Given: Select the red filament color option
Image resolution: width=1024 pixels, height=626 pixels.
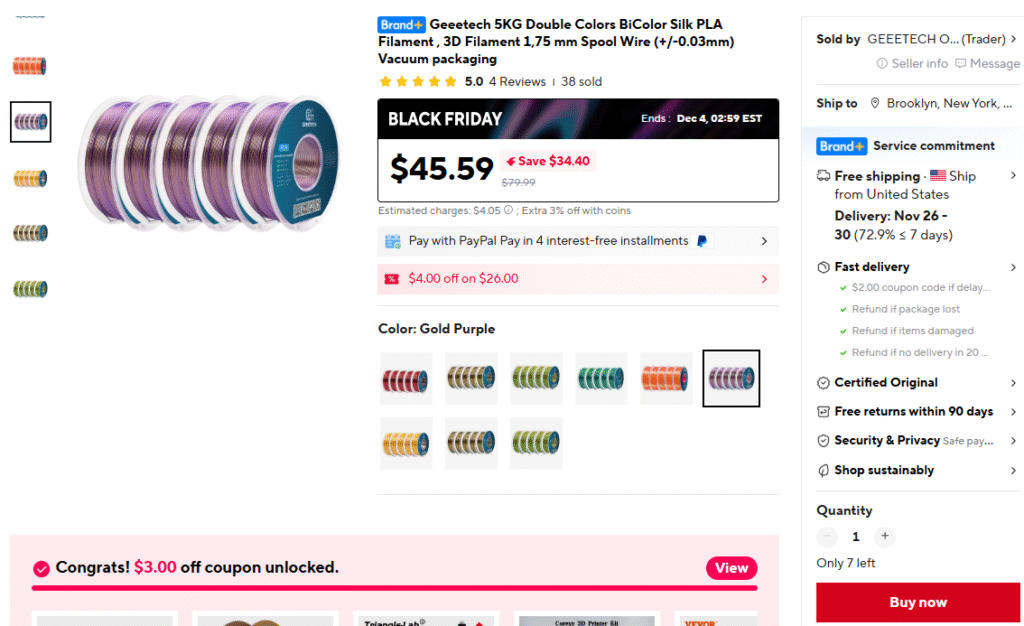Looking at the screenshot, I should 405,378.
